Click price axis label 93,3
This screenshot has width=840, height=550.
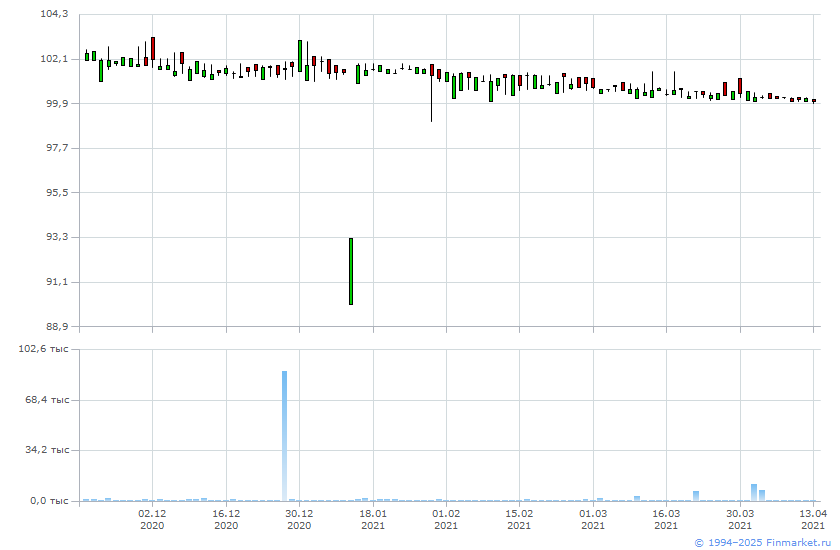[57, 236]
